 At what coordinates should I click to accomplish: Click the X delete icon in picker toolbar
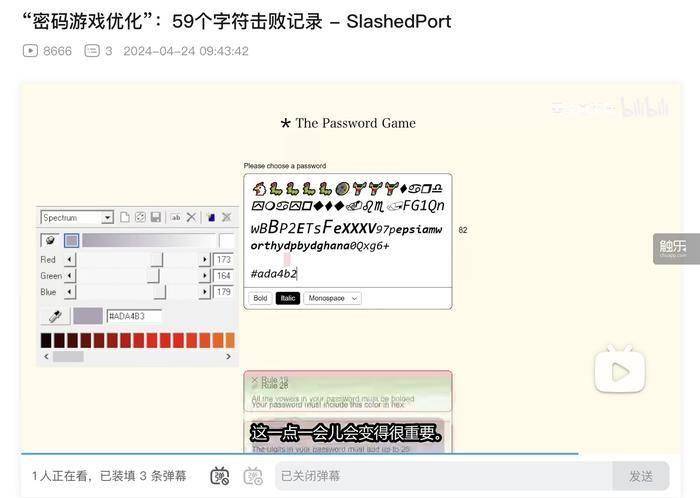click(191, 217)
